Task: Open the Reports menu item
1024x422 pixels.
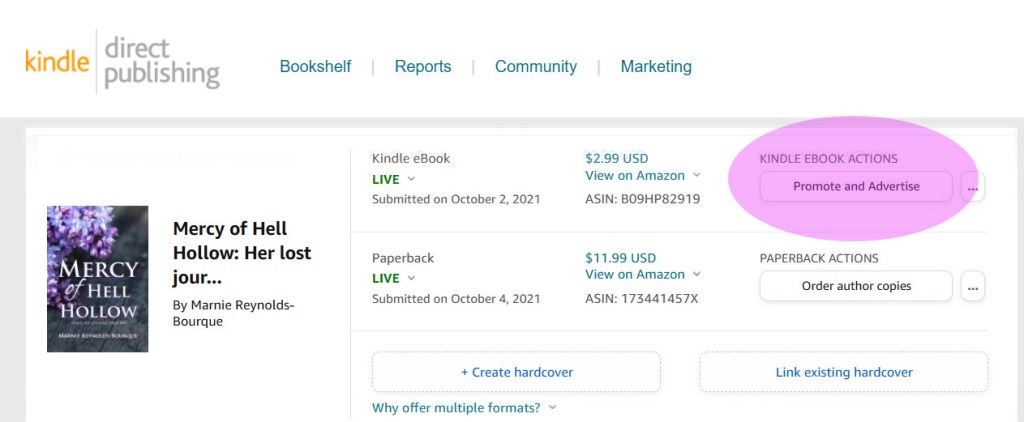Action: click(x=422, y=67)
